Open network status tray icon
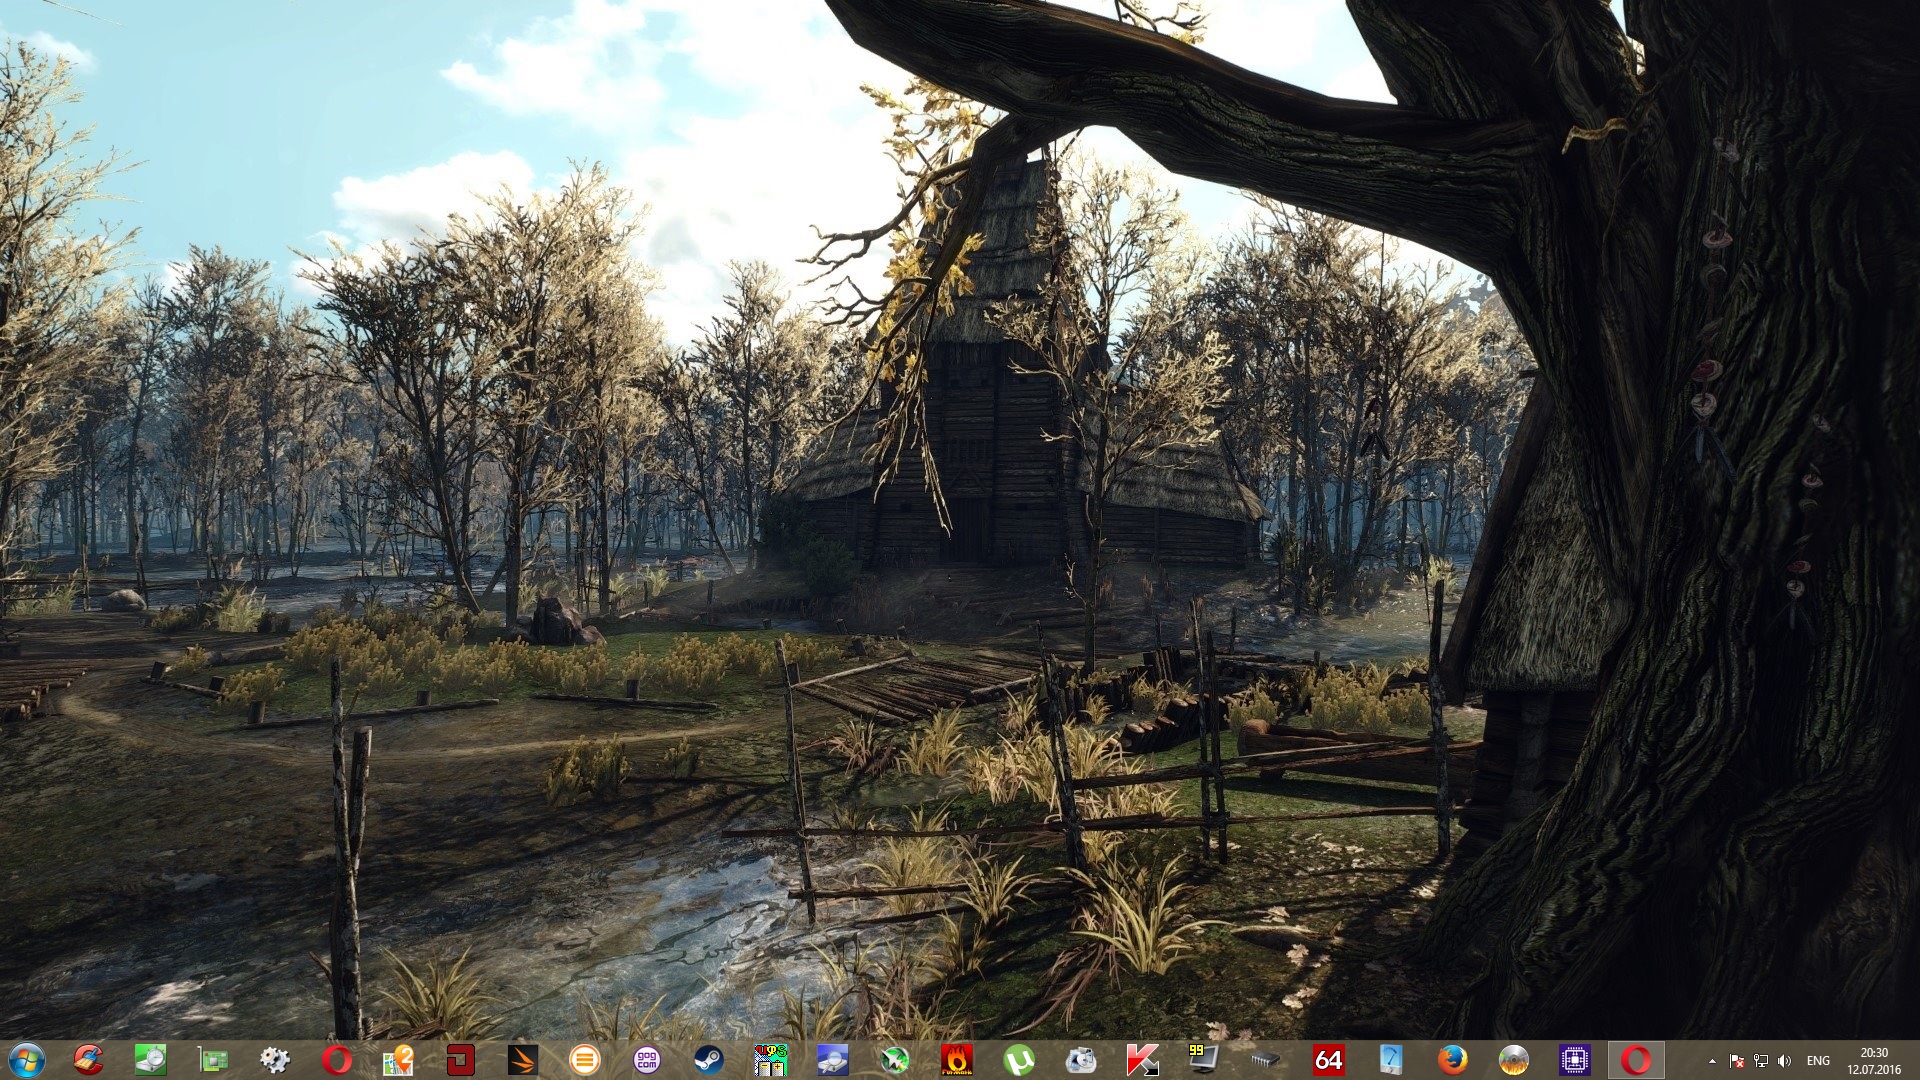The height and width of the screenshot is (1080, 1920). [x=1761, y=1061]
